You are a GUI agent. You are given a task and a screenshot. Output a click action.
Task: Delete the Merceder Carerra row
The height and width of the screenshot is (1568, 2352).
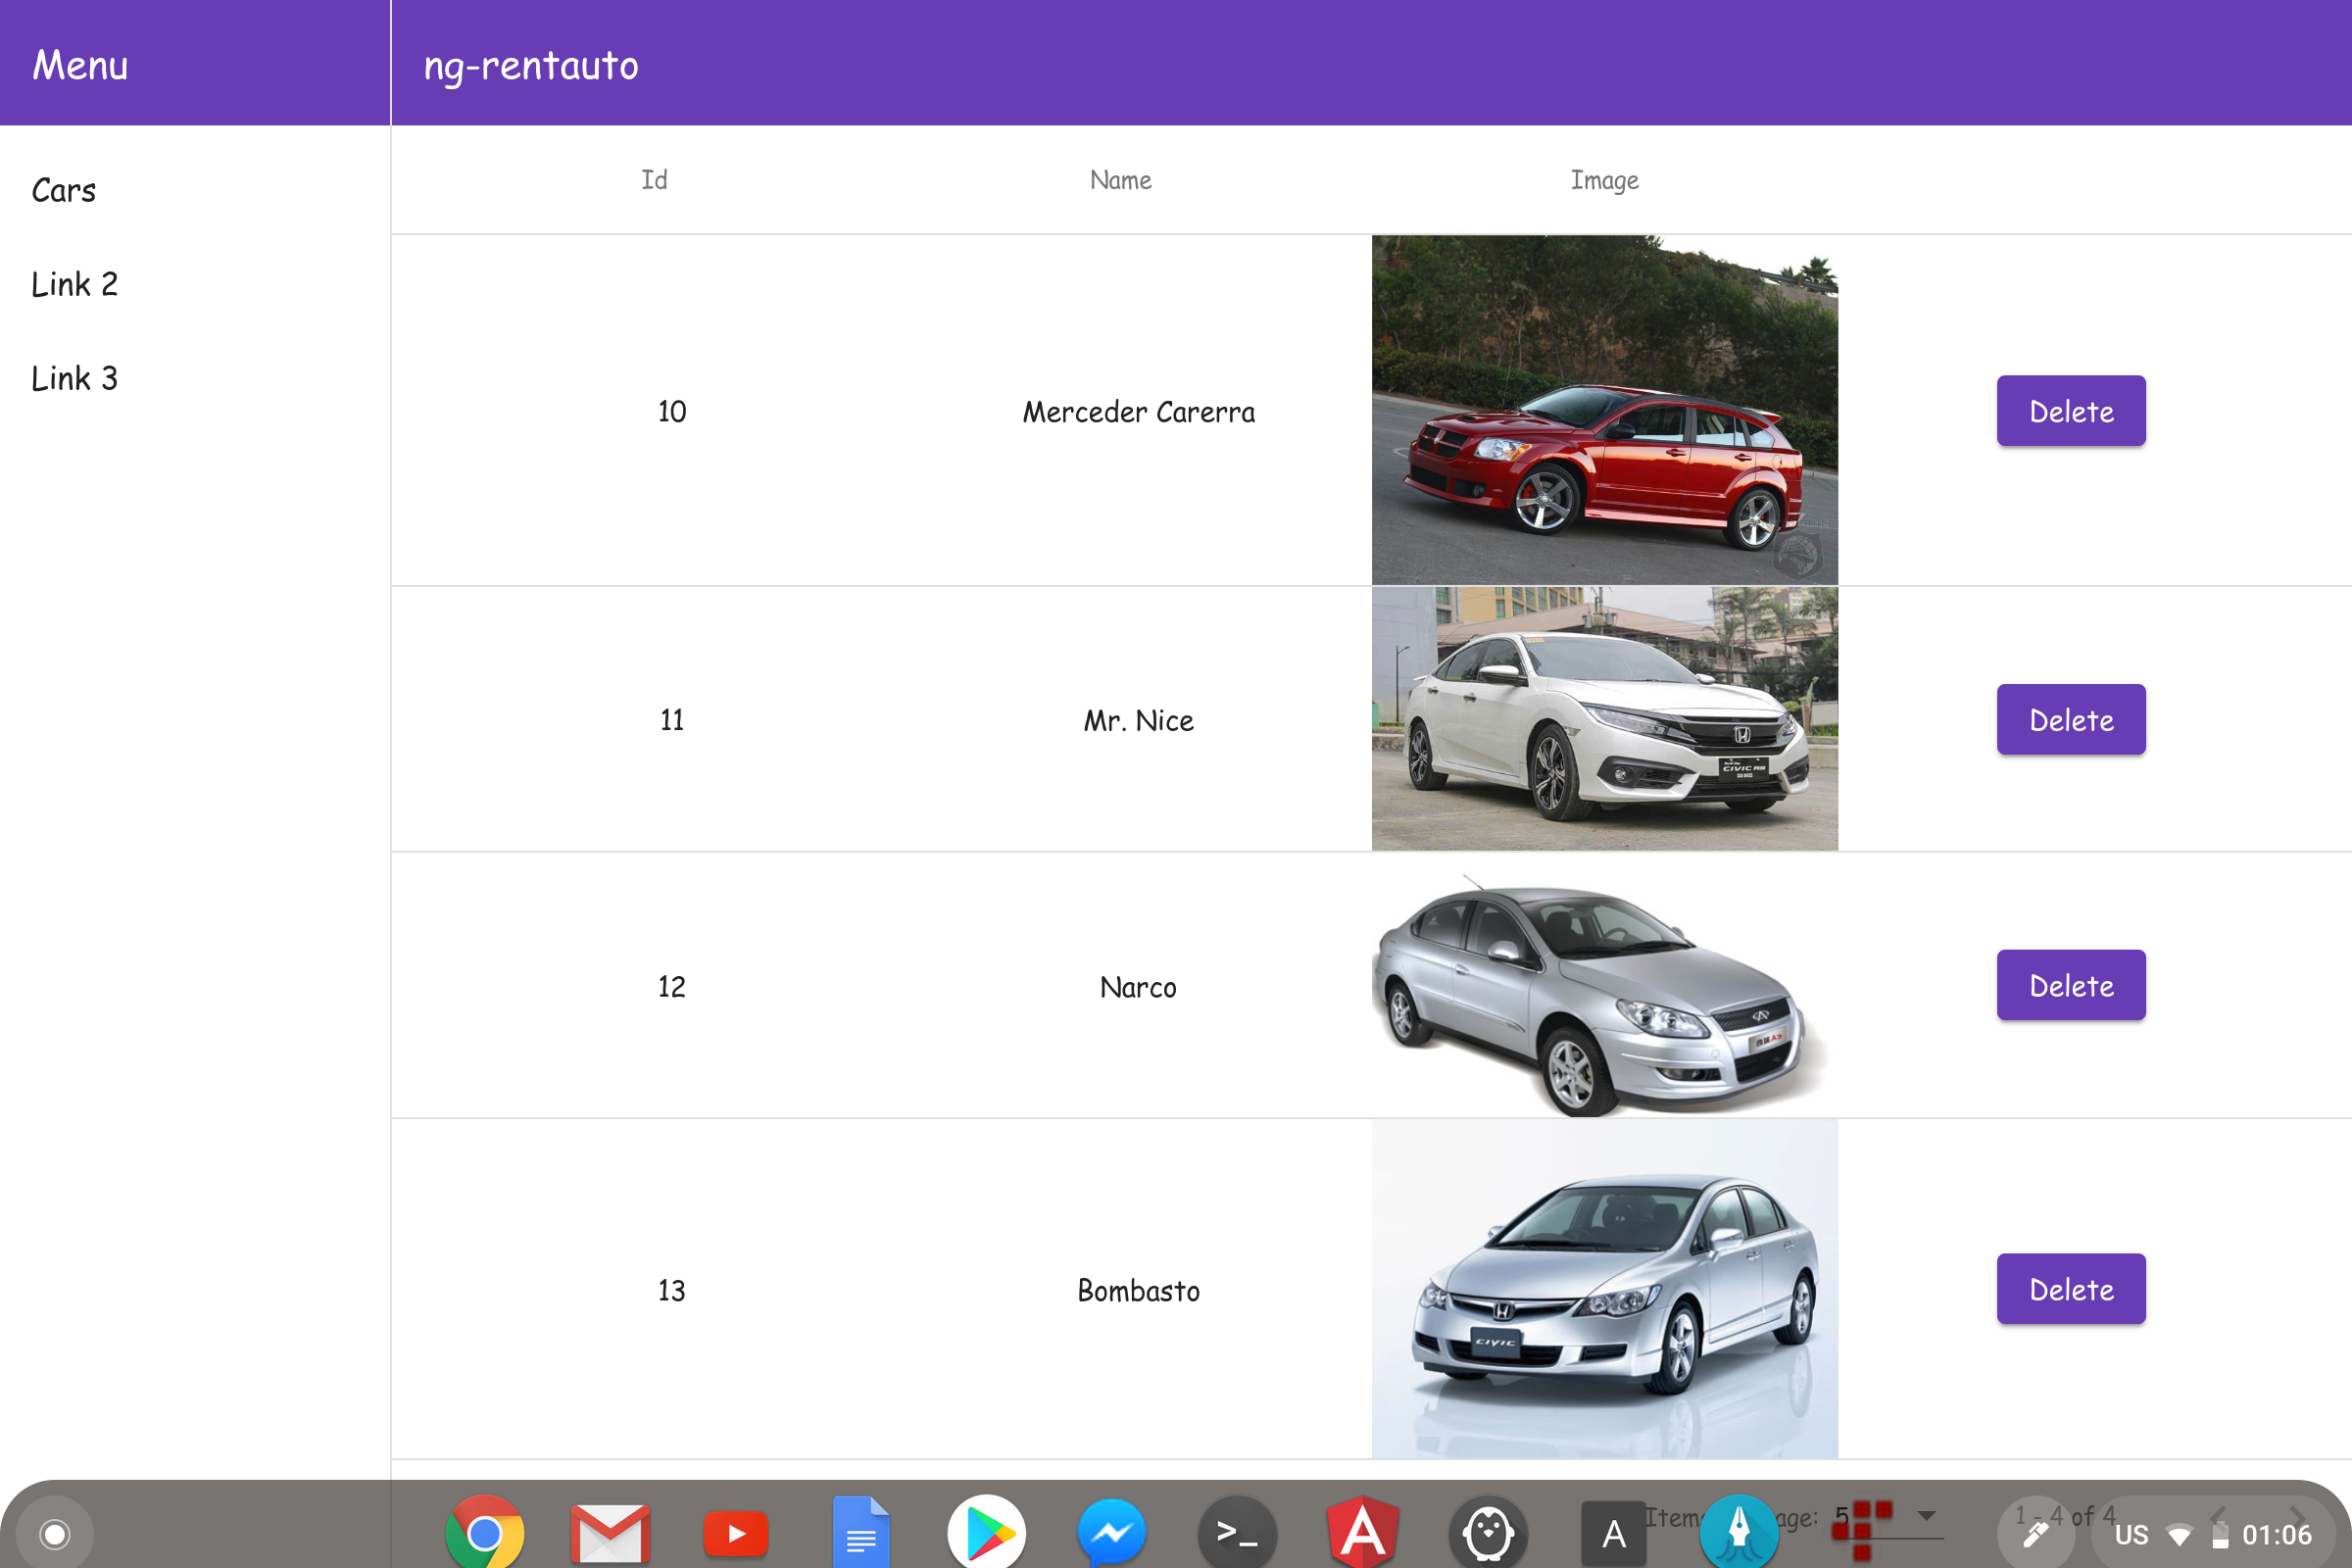click(2070, 411)
